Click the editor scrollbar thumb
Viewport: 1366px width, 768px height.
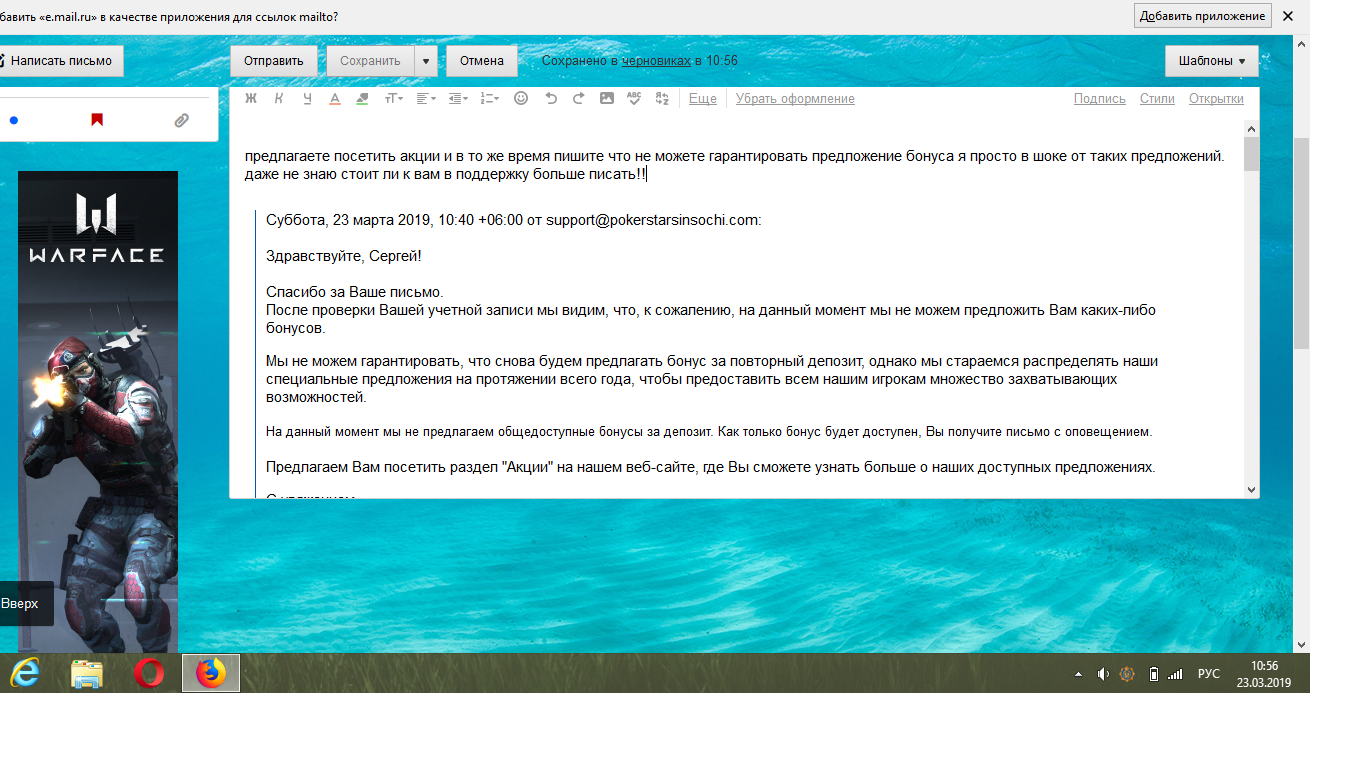pos(1251,155)
